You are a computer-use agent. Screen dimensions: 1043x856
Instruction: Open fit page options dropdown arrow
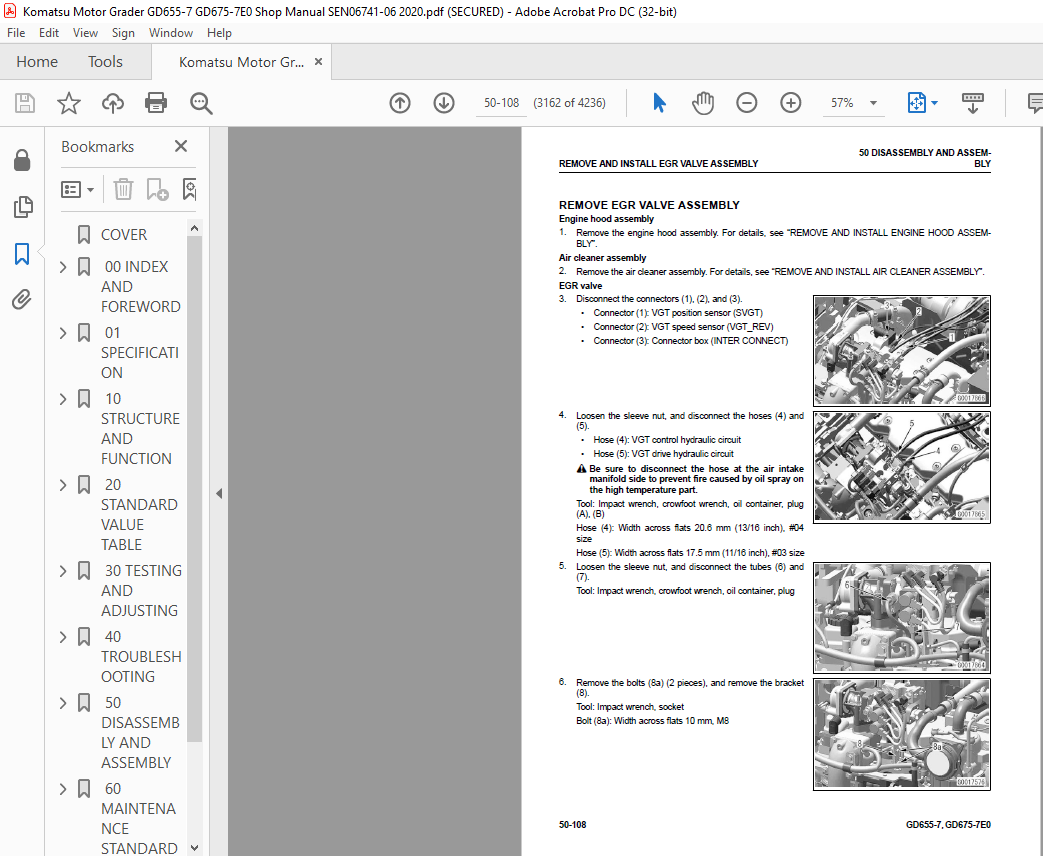coord(935,103)
